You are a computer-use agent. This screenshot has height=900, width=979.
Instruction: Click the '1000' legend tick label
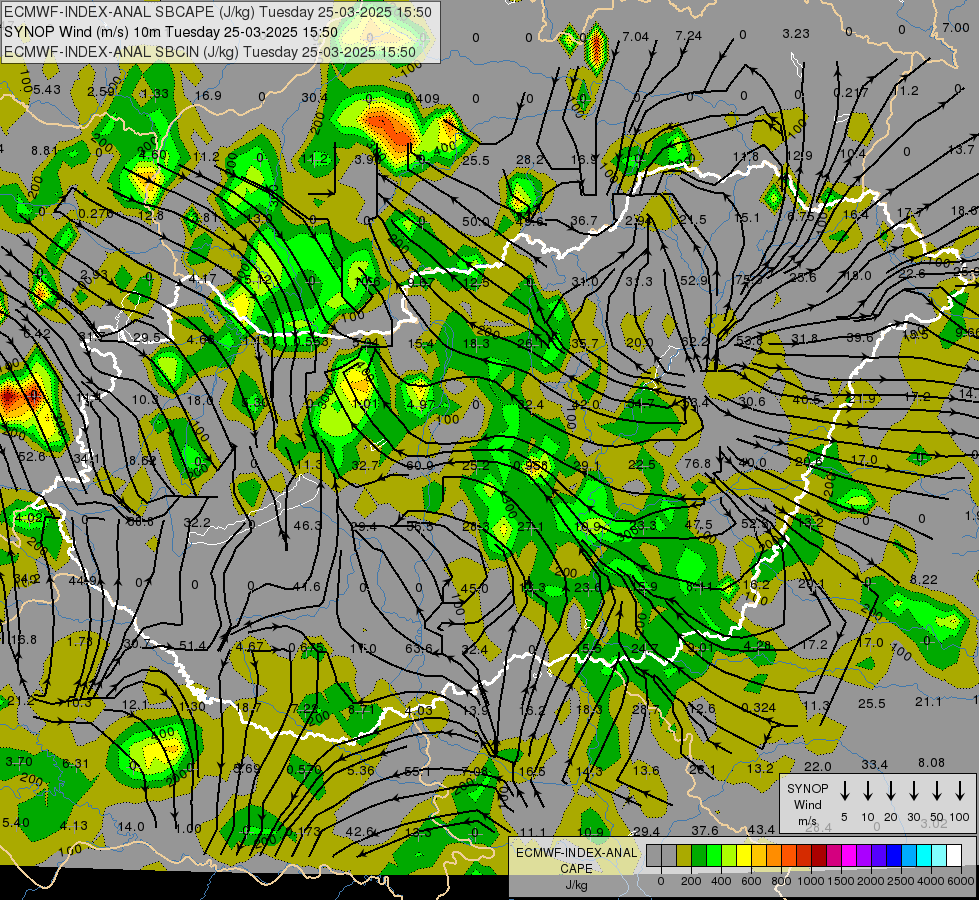tap(811, 881)
